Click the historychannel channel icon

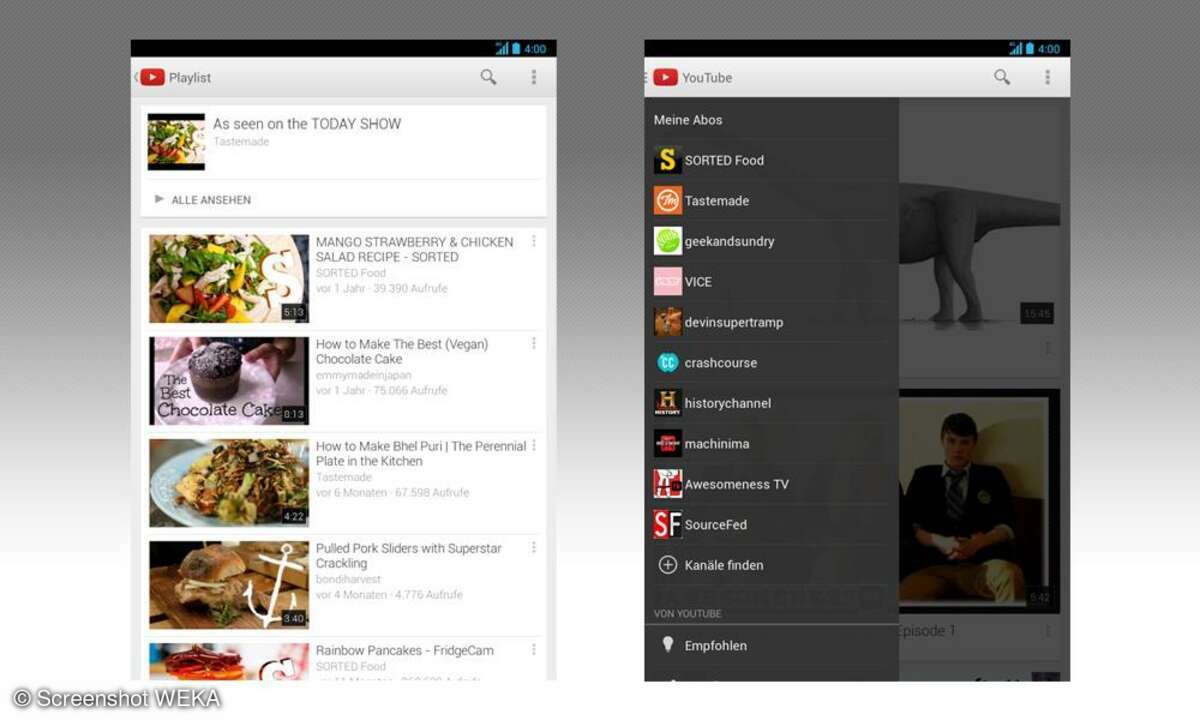668,403
